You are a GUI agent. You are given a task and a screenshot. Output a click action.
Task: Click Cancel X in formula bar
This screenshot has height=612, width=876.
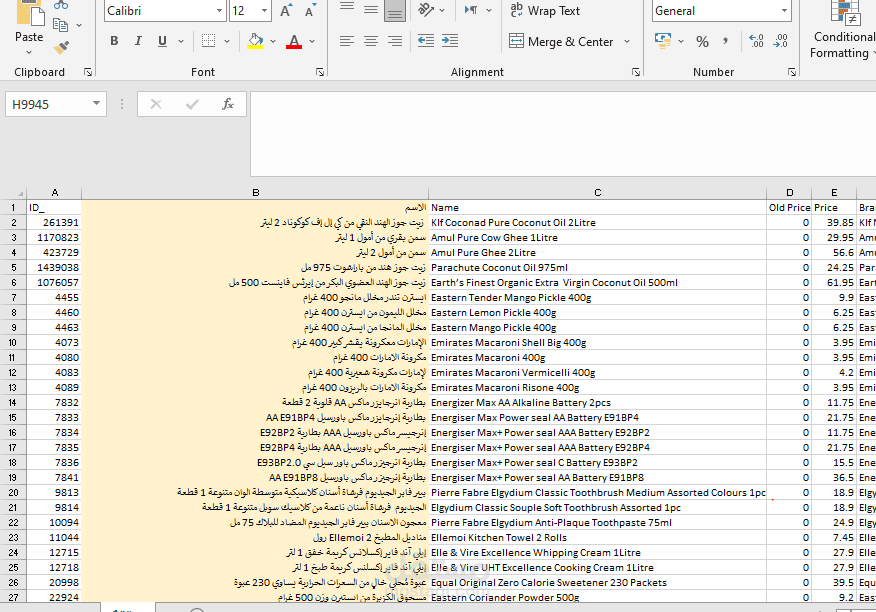[156, 104]
